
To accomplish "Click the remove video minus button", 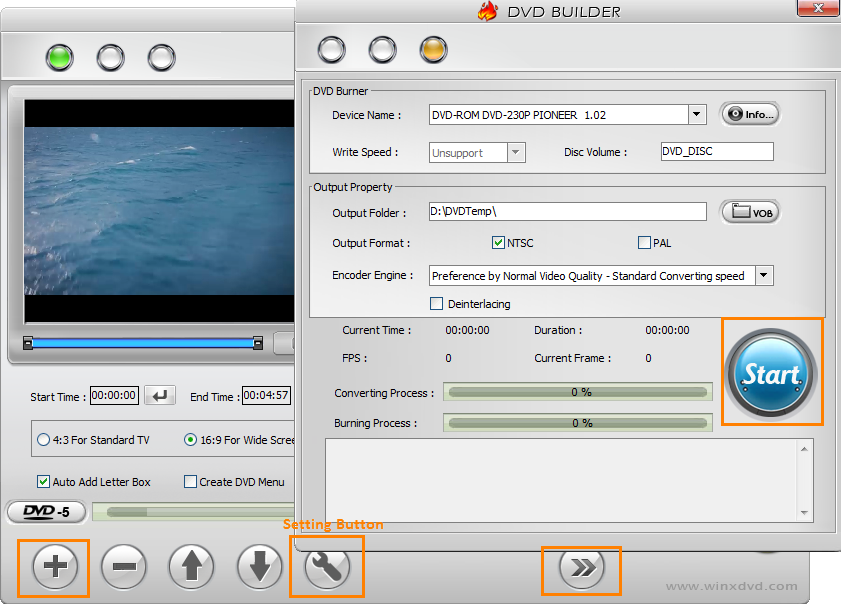I will (x=123, y=566).
